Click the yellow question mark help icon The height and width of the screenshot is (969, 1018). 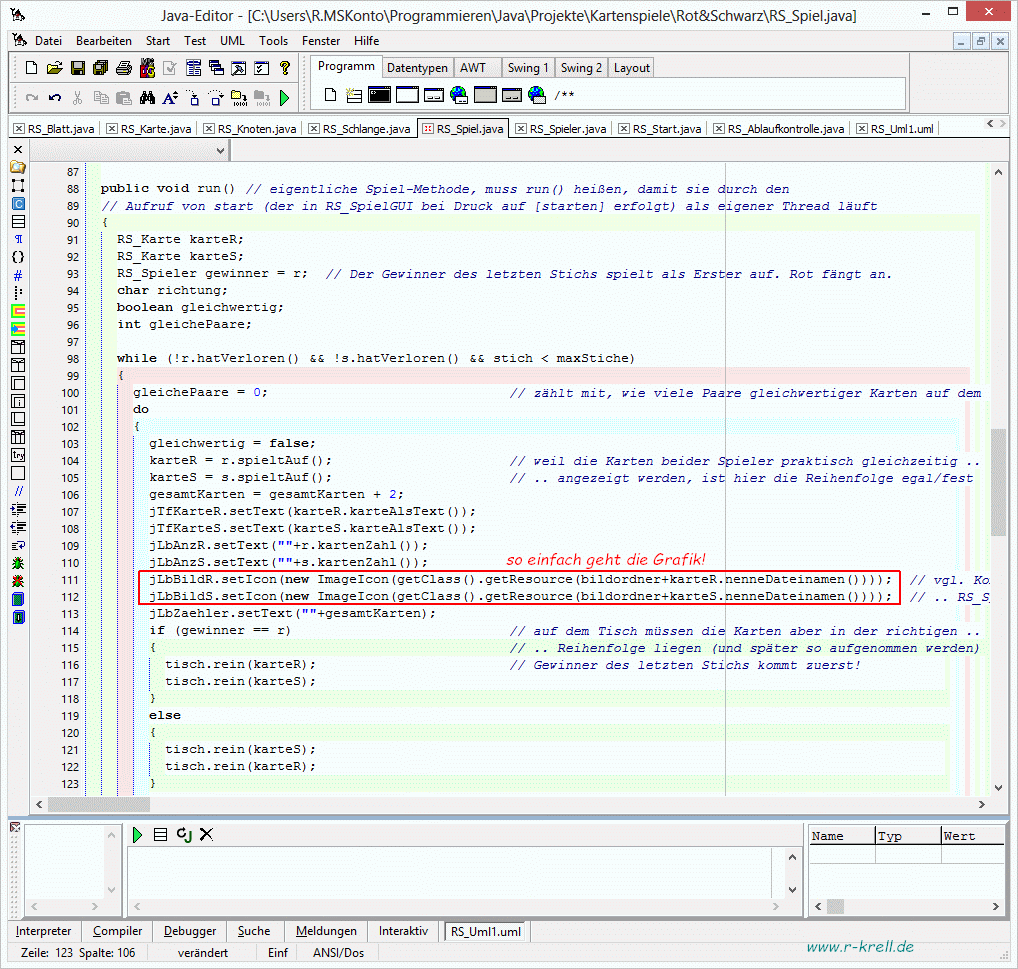click(x=285, y=68)
